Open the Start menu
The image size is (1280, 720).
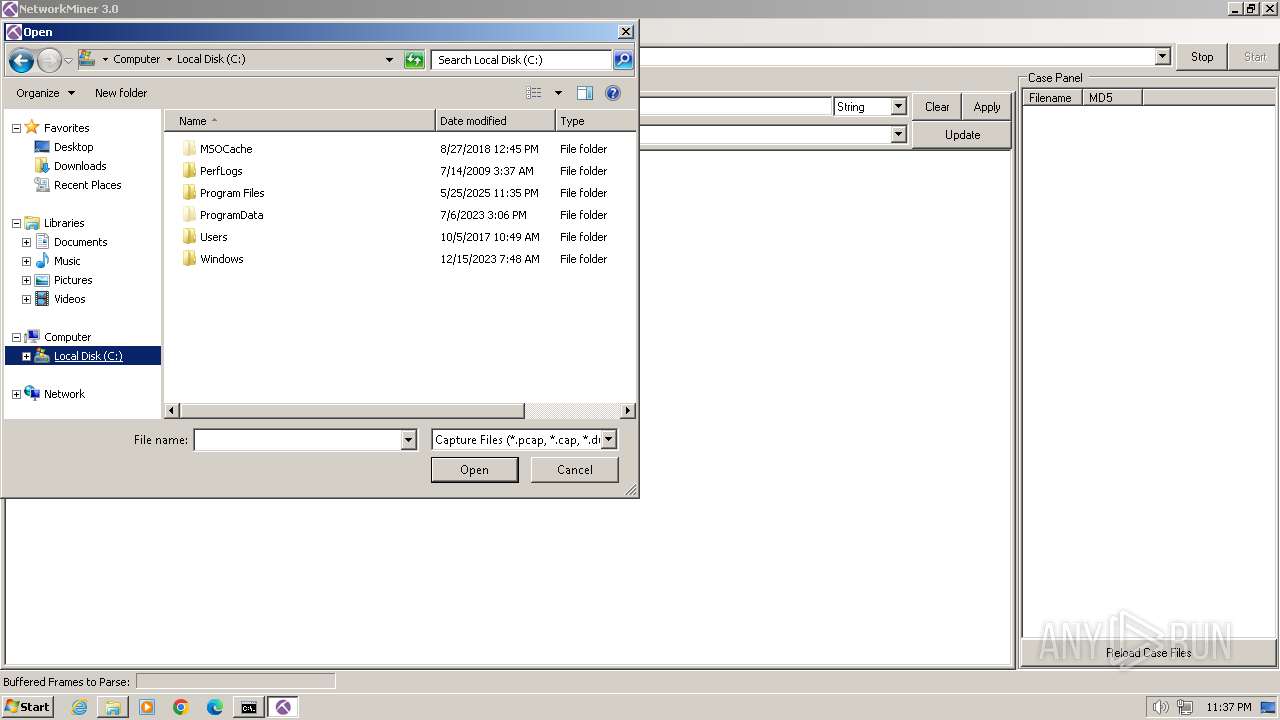(28, 707)
